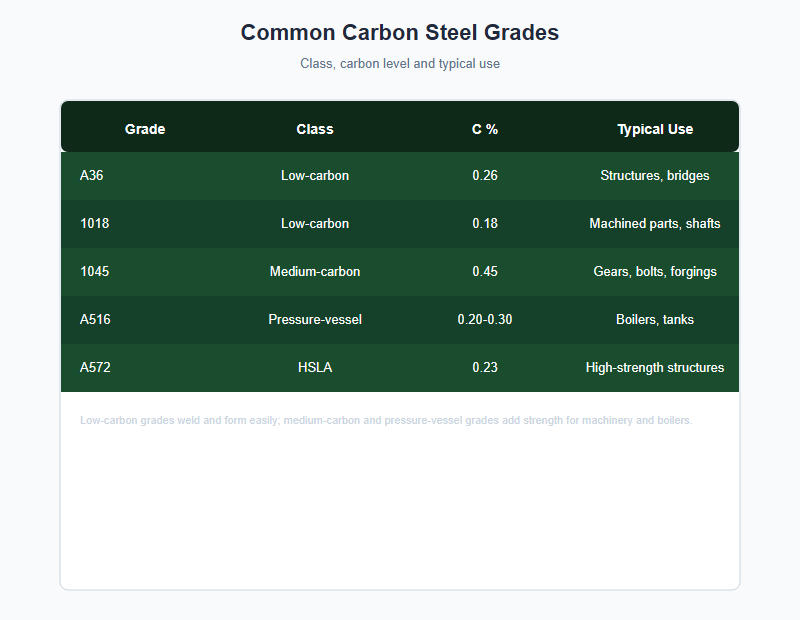800x620 pixels.
Task: Click the footnote about low-carbon grades welding
Action: tap(386, 420)
